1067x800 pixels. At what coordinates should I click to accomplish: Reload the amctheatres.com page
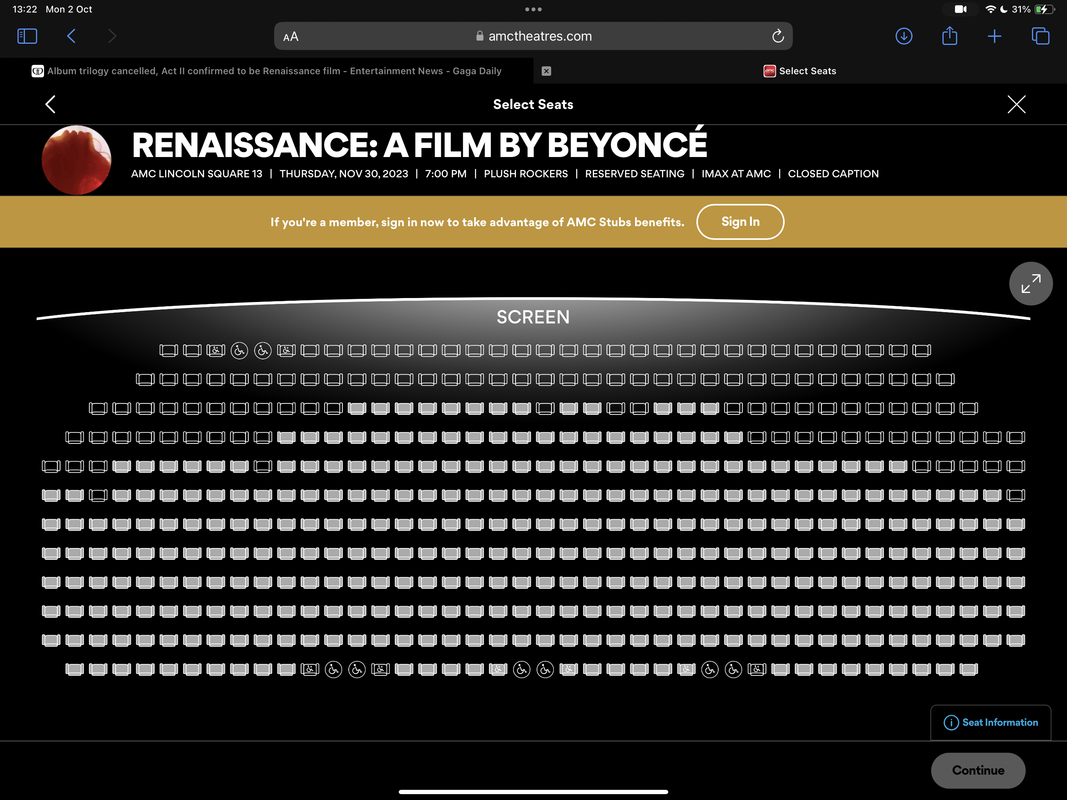[778, 36]
